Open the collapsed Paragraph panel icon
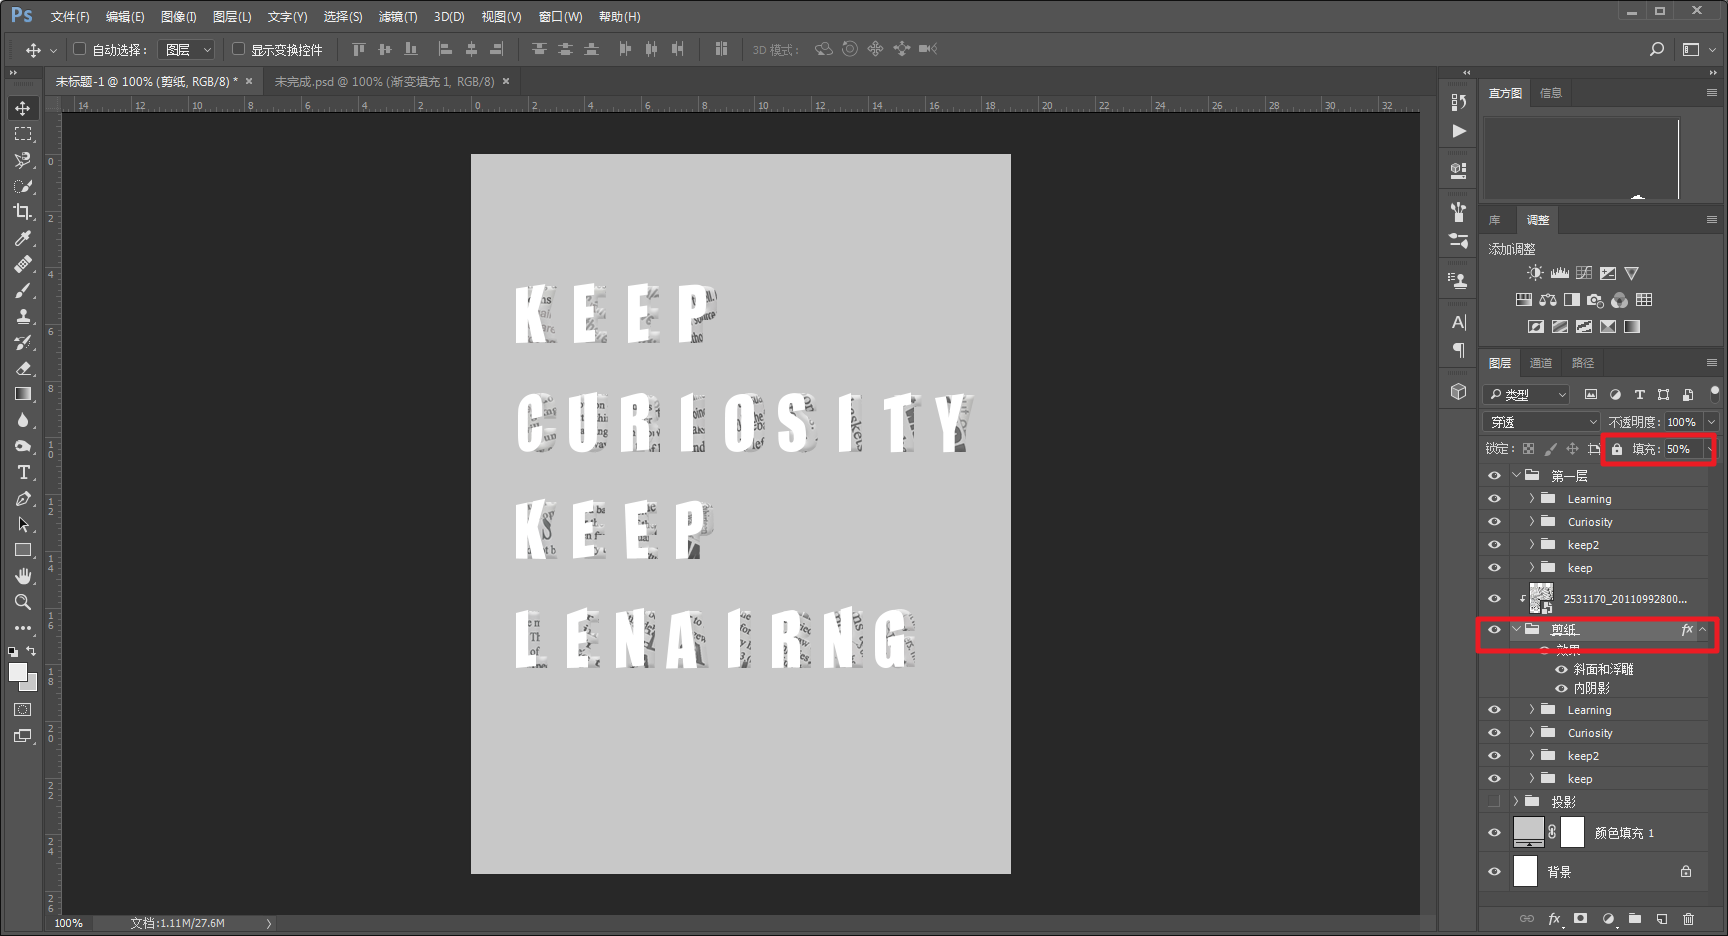Viewport: 1728px width, 936px height. coord(1459,350)
